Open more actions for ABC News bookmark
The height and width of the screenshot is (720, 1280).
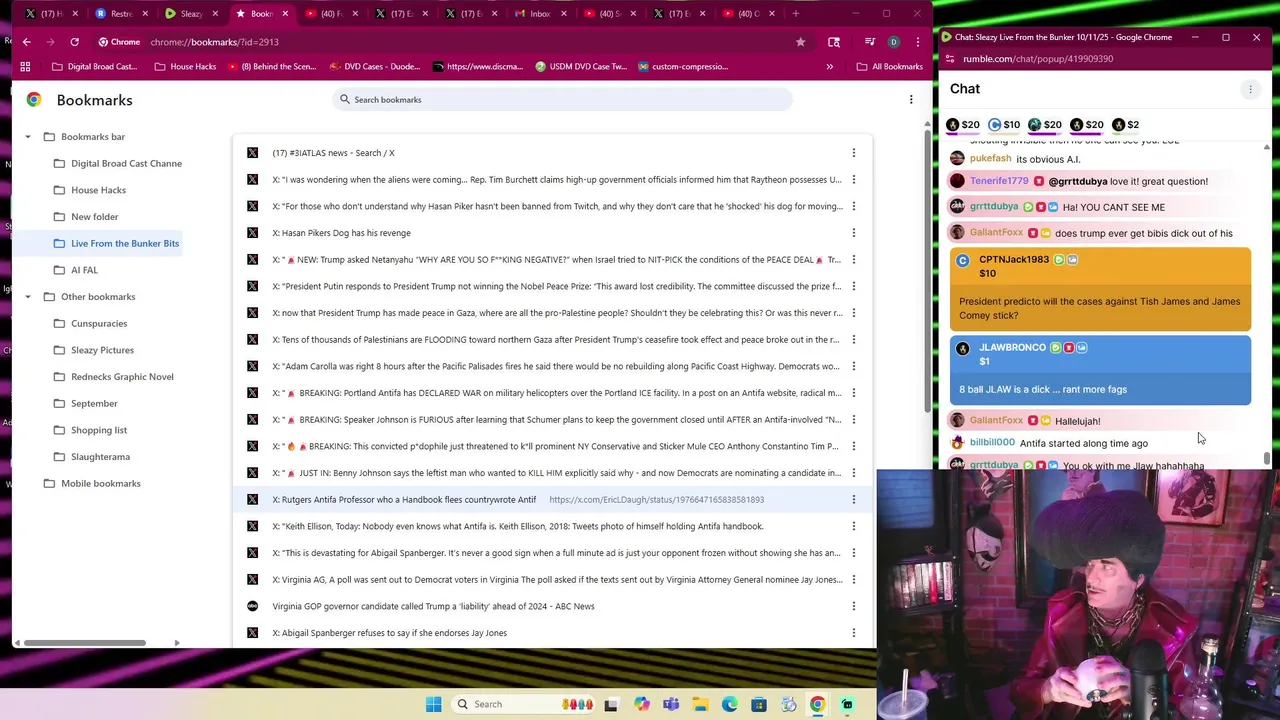pyautogui.click(x=854, y=606)
